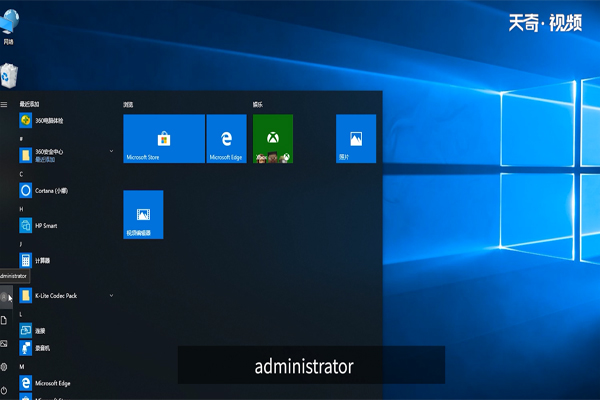Click the 最近添加 heading in the app list
Screen dimensions: 600x400
tap(29, 104)
